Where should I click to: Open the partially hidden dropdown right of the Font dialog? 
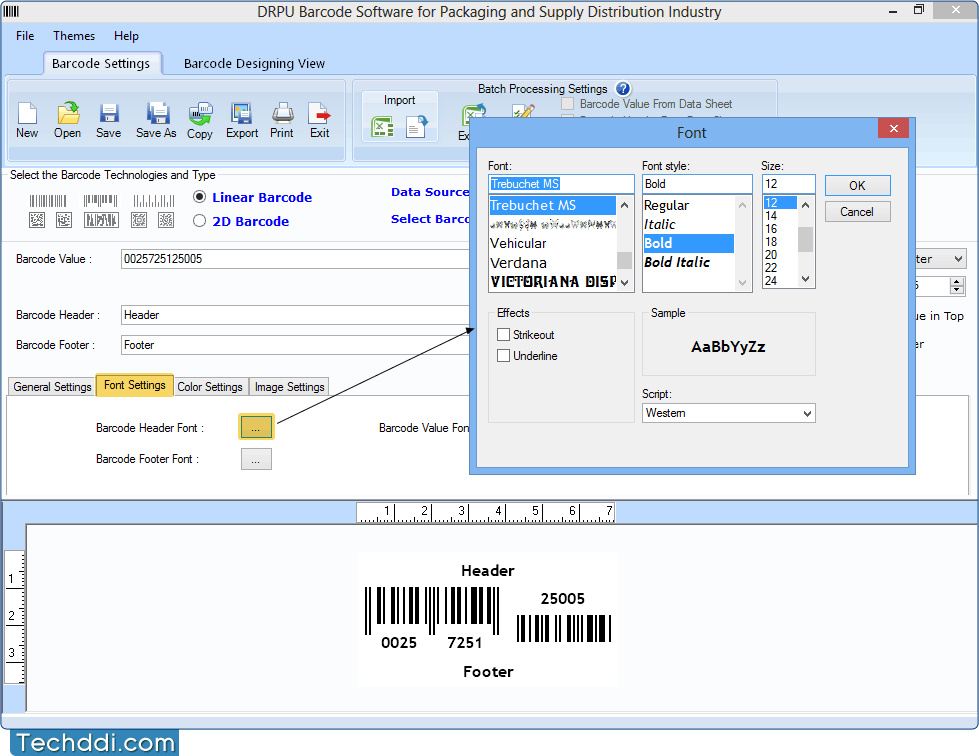pyautogui.click(x=958, y=258)
